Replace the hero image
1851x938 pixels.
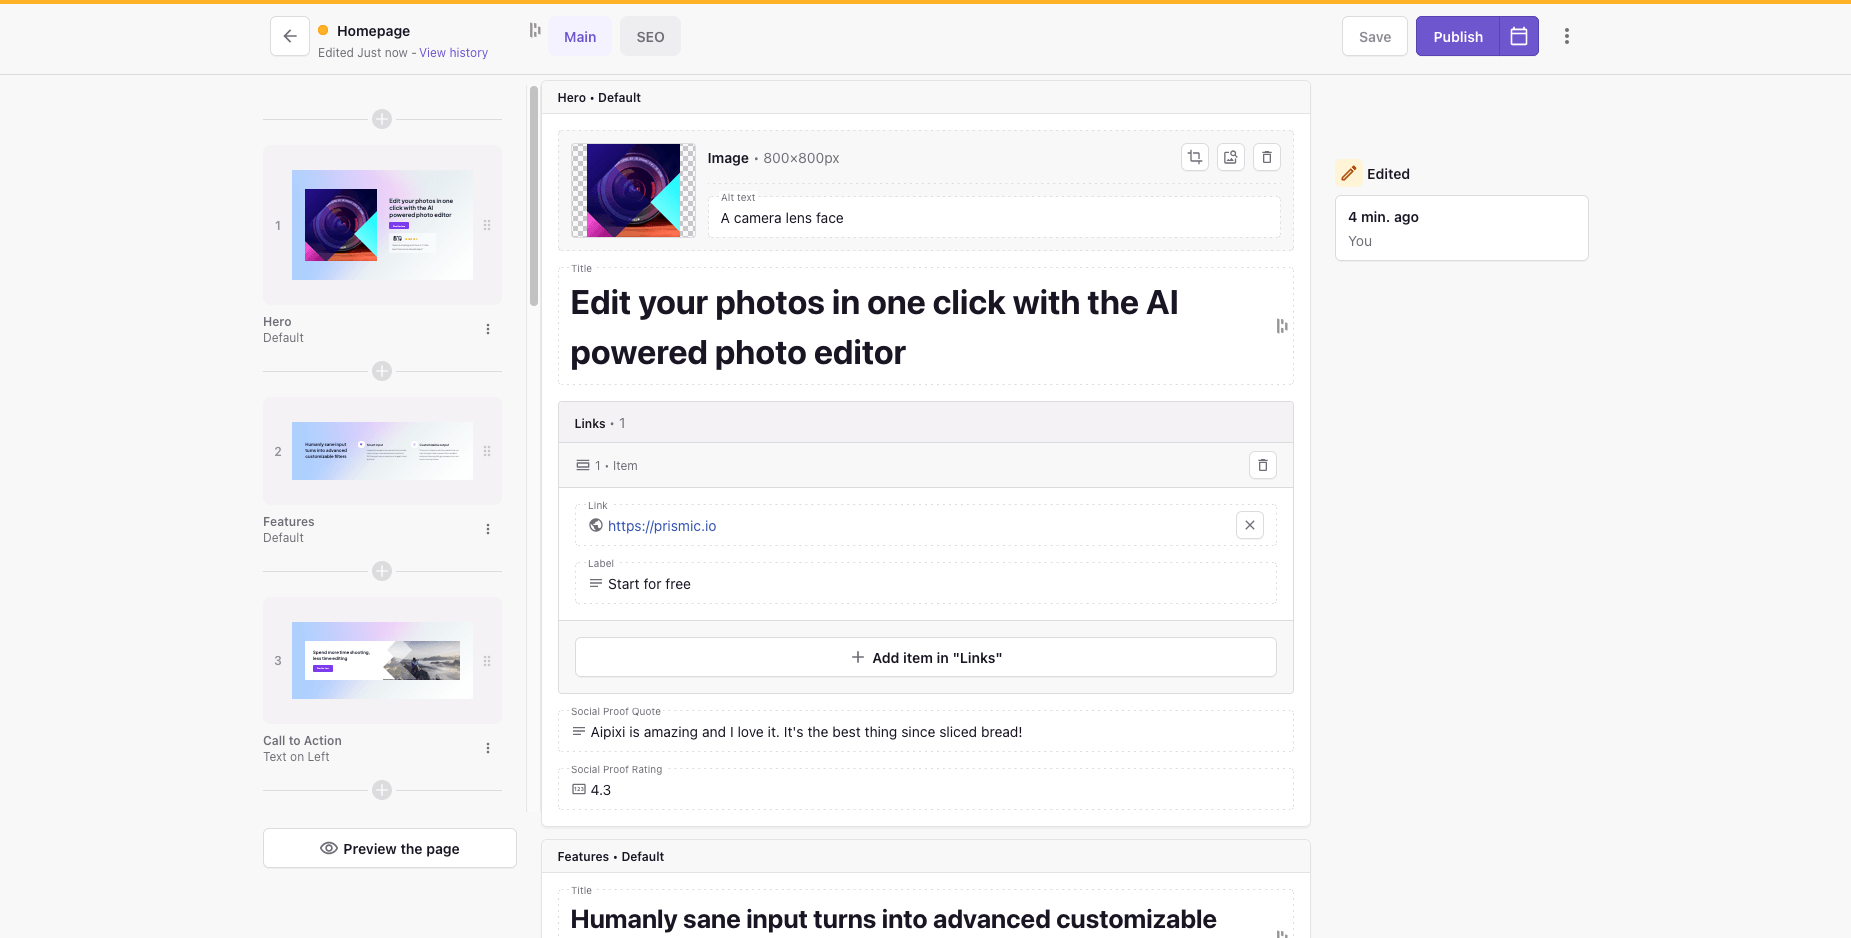pyautogui.click(x=1231, y=157)
